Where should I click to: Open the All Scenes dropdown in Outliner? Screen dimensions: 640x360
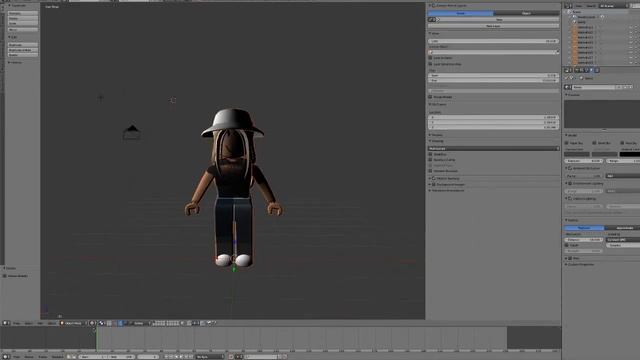(x=613, y=6)
